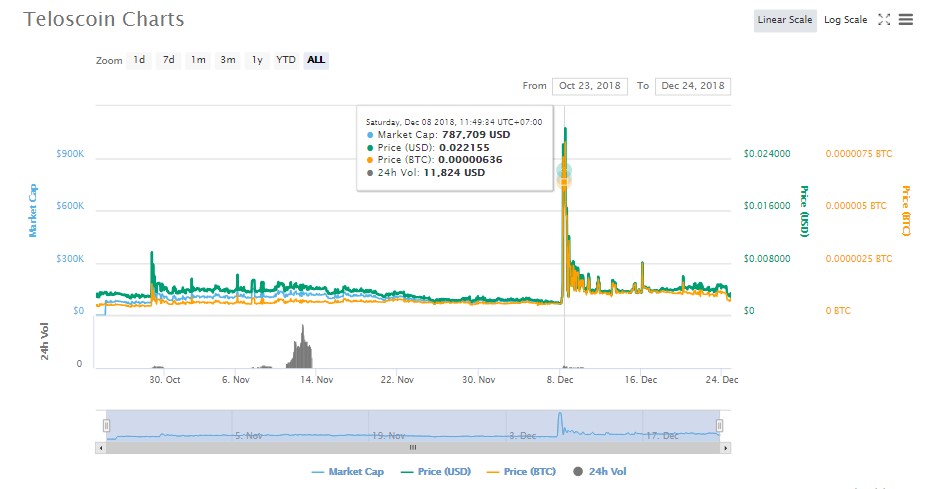944x489 pixels.
Task: Click the 16. Dec date axis label
Action: click(x=641, y=379)
